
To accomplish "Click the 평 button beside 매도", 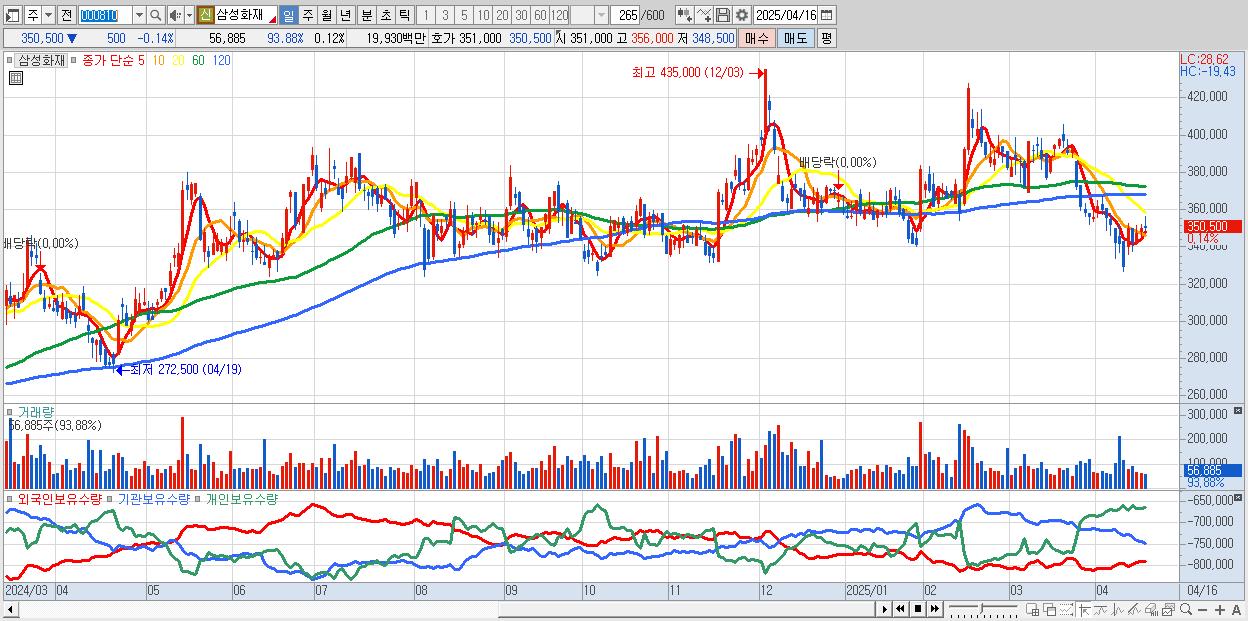I will pos(826,38).
